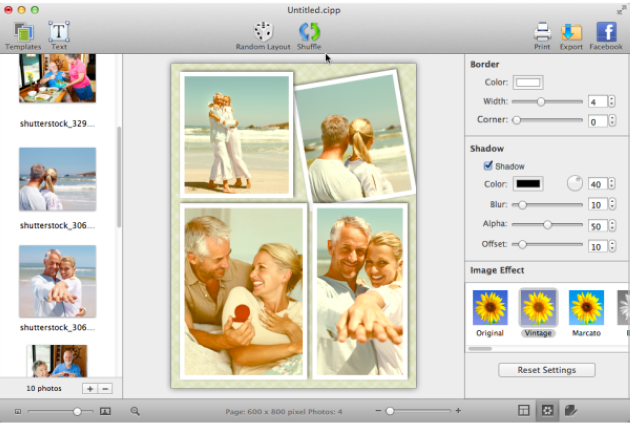
Task: Print the collage
Action: click(542, 34)
